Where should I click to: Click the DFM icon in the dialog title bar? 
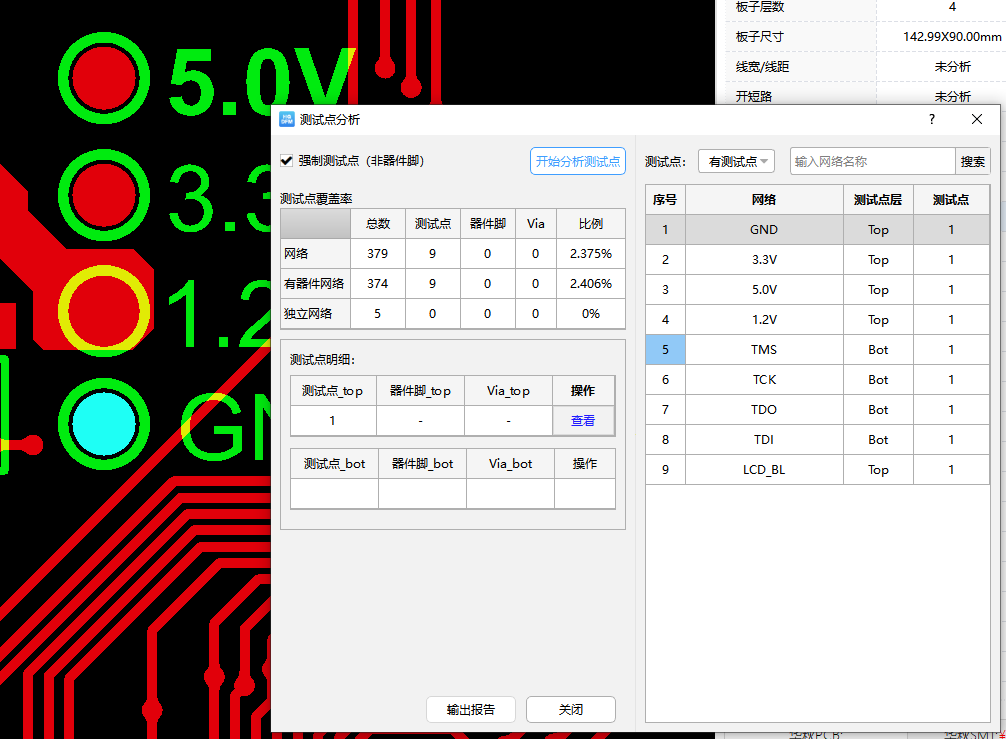pos(286,119)
